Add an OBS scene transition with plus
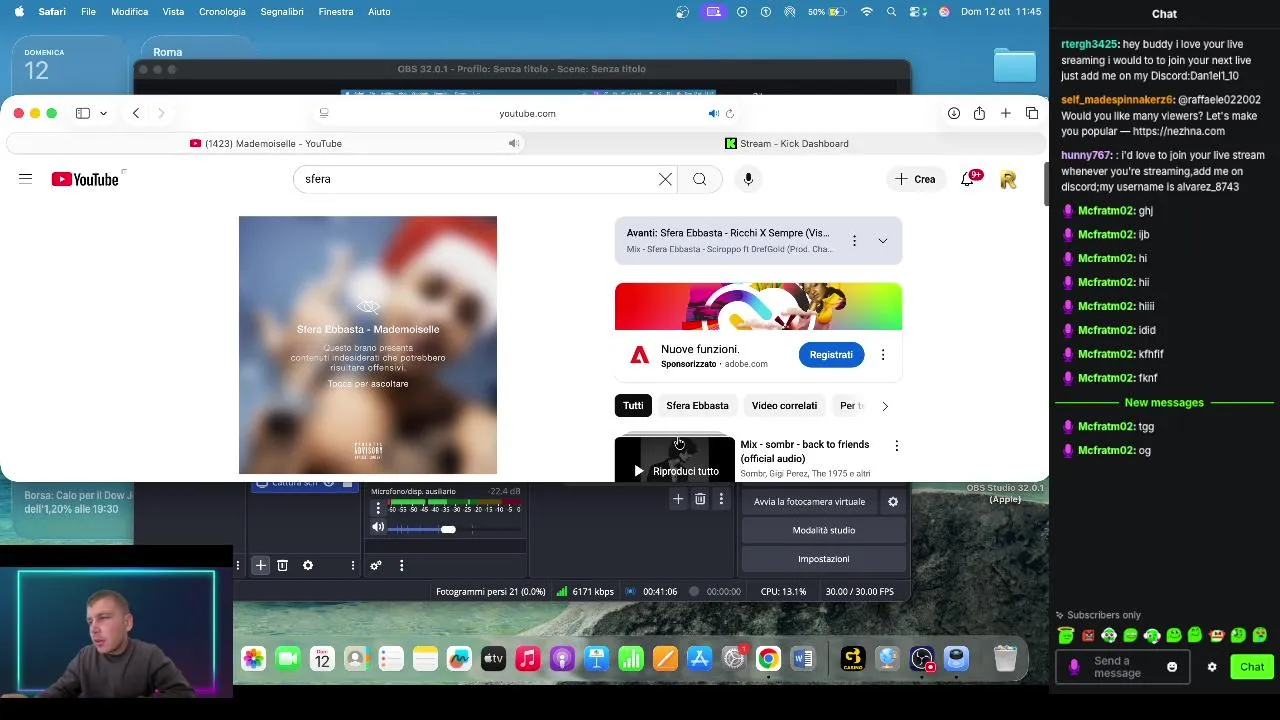The image size is (1280, 720). pos(678,499)
